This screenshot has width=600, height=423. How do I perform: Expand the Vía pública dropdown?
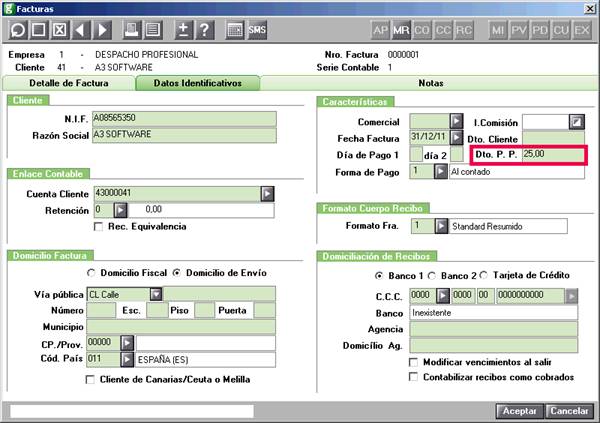click(x=156, y=294)
